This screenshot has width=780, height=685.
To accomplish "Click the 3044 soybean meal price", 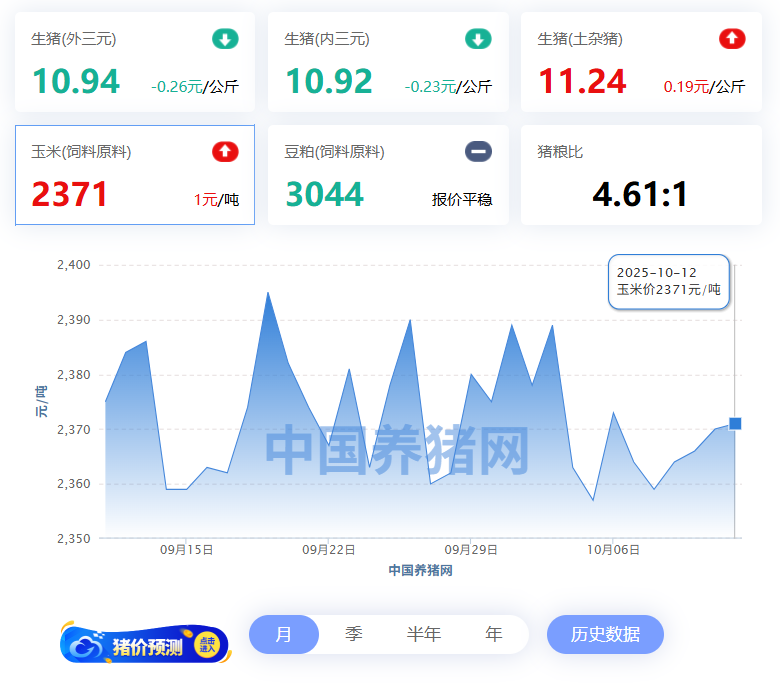I will pos(324,194).
